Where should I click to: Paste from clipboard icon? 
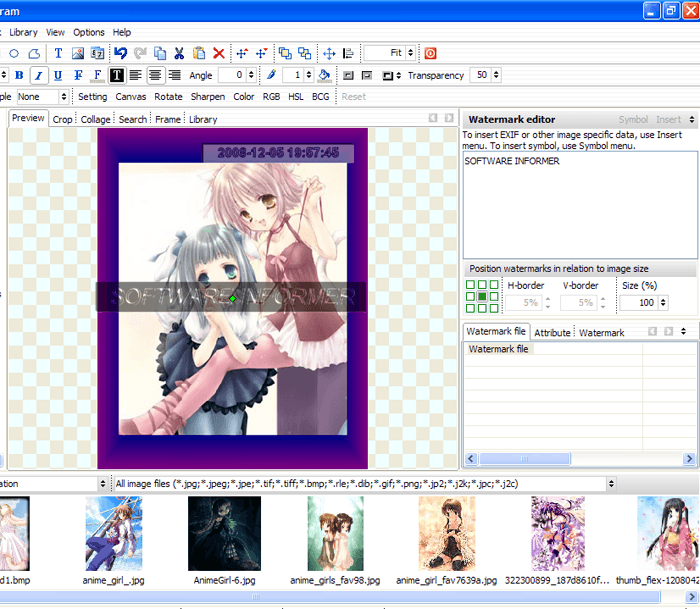click(199, 54)
